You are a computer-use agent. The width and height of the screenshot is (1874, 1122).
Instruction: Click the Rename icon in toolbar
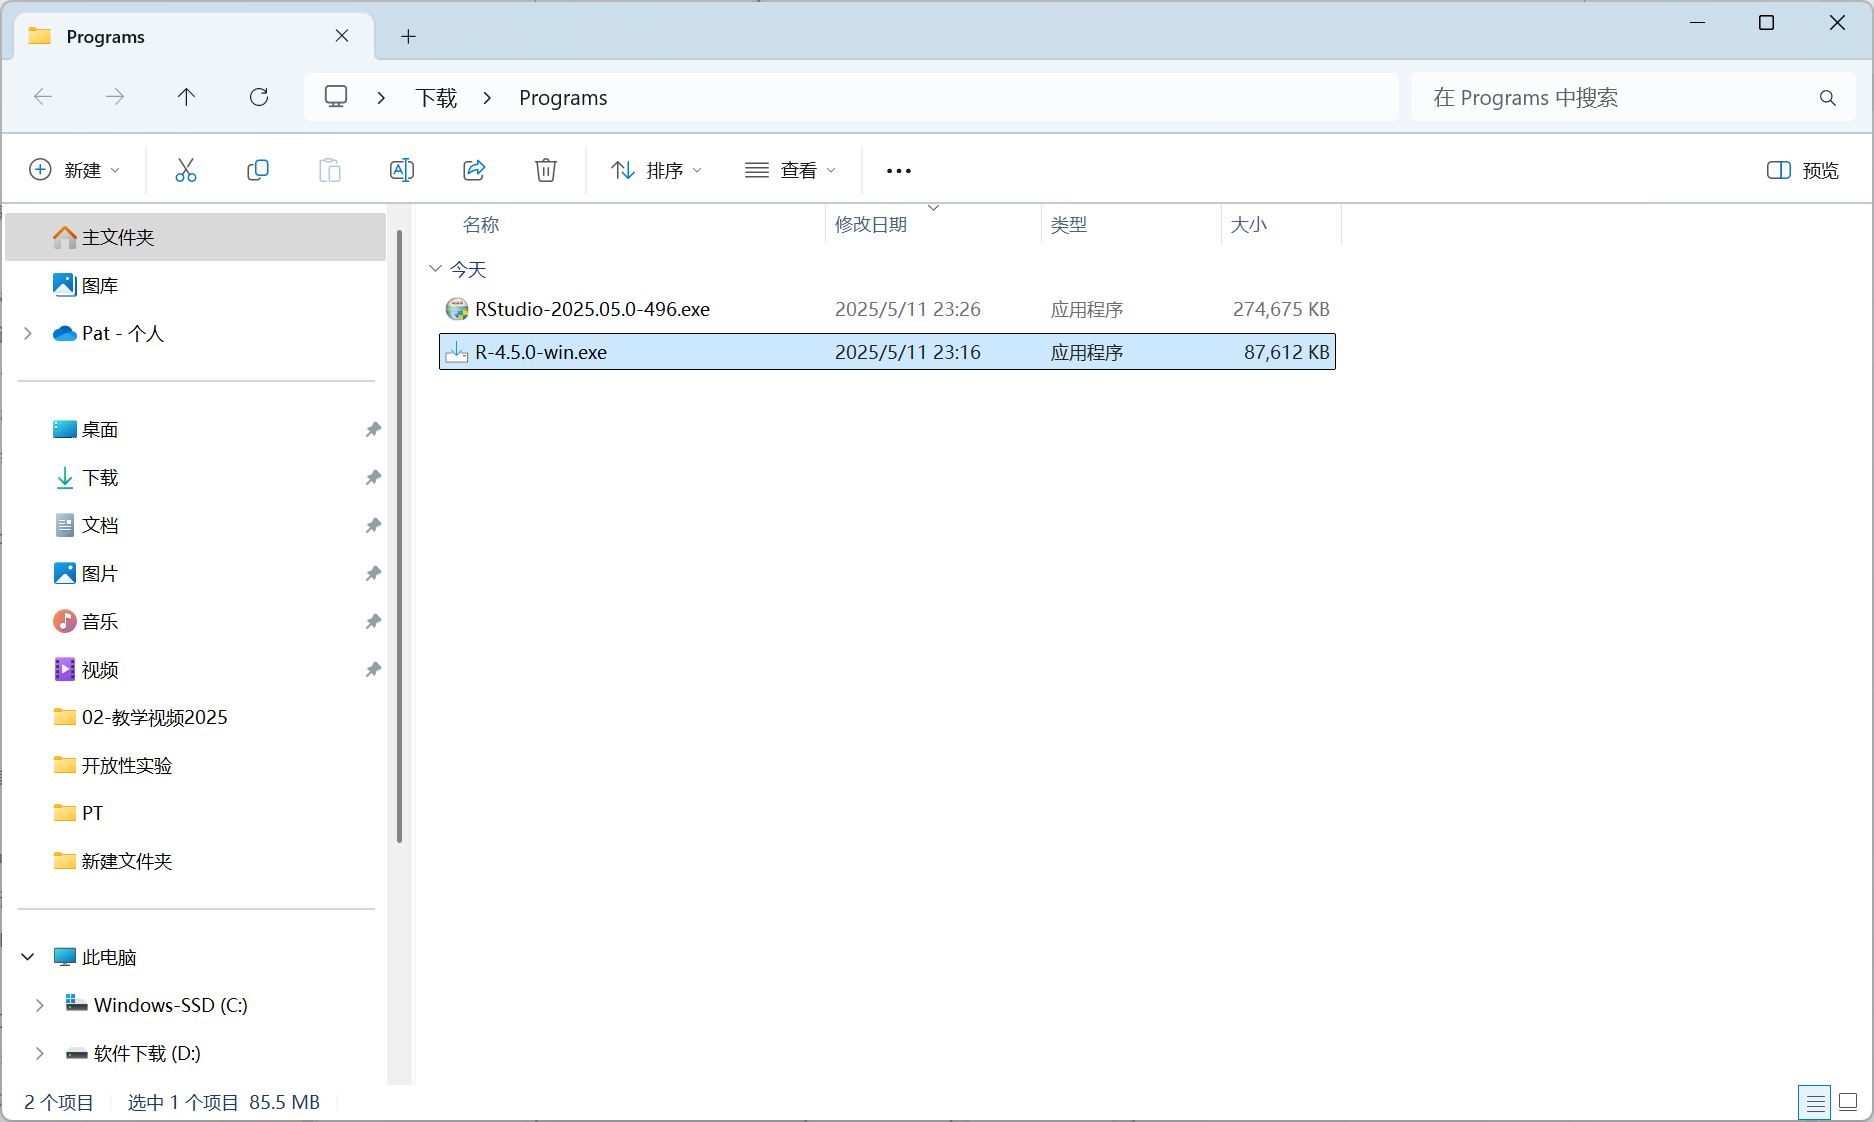click(402, 170)
